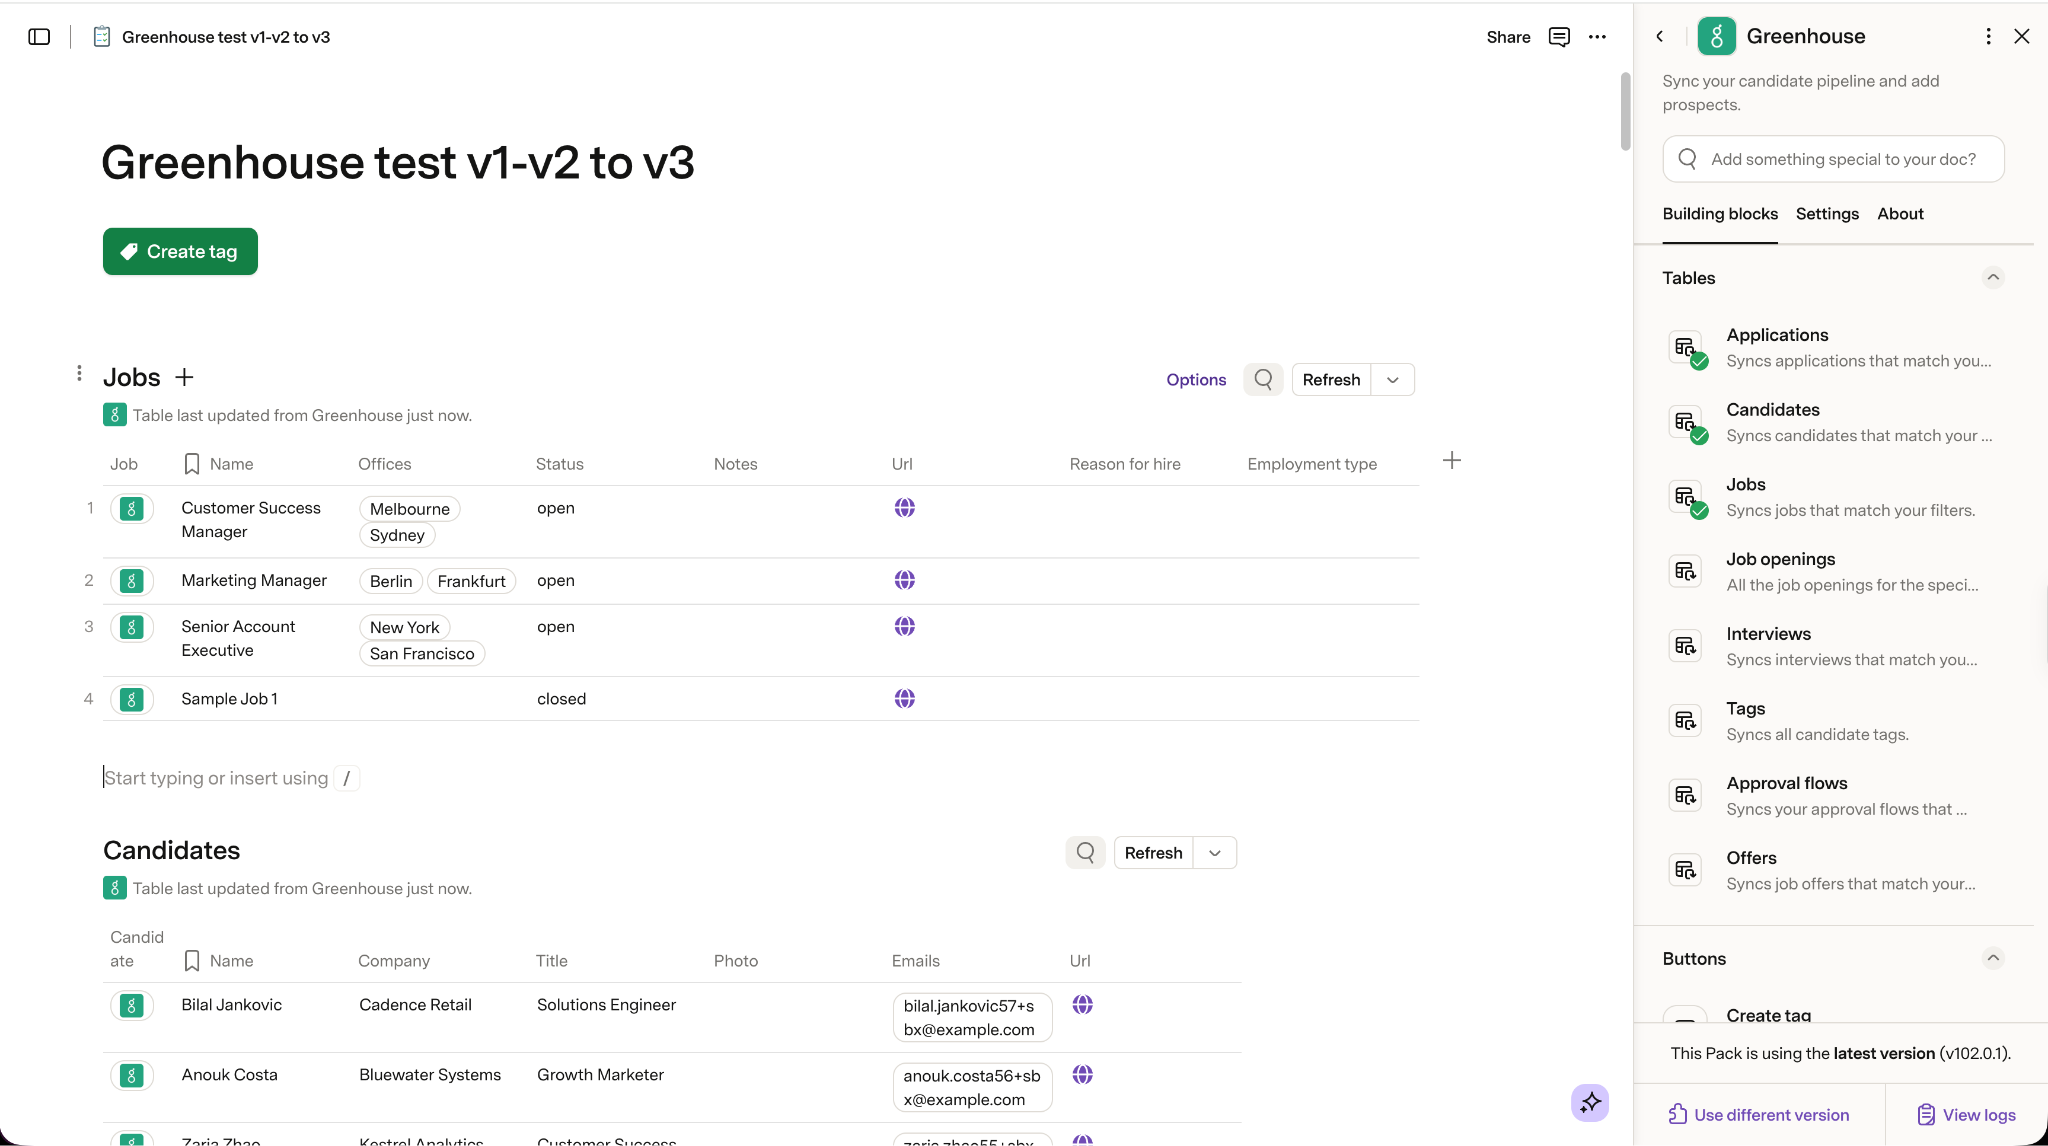Select the Job openings building block
The width and height of the screenshot is (2048, 1146).
pos(1833,572)
